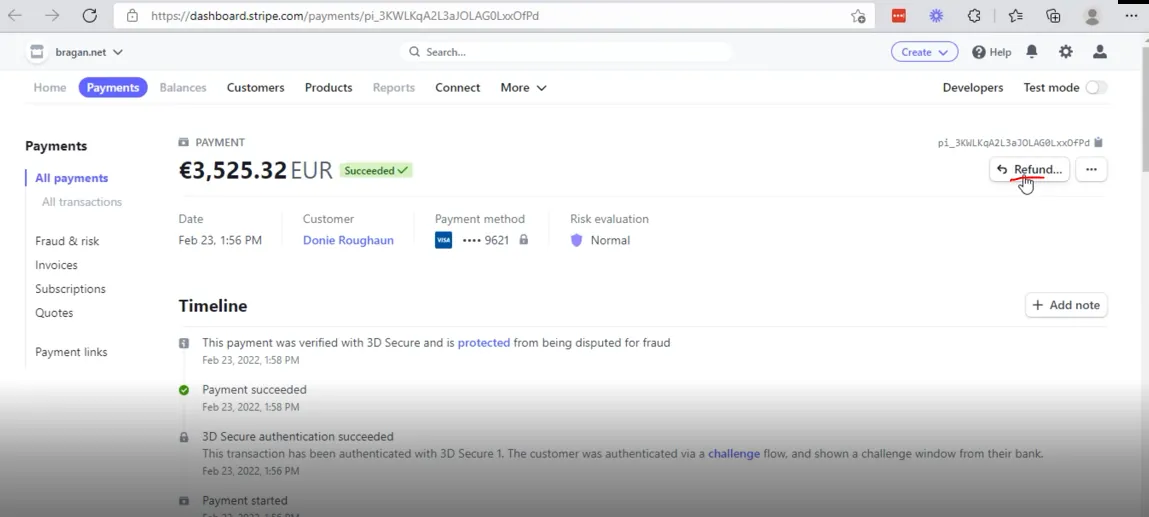This screenshot has width=1149, height=517.
Task: Open the Balances tab
Action: [183, 87]
